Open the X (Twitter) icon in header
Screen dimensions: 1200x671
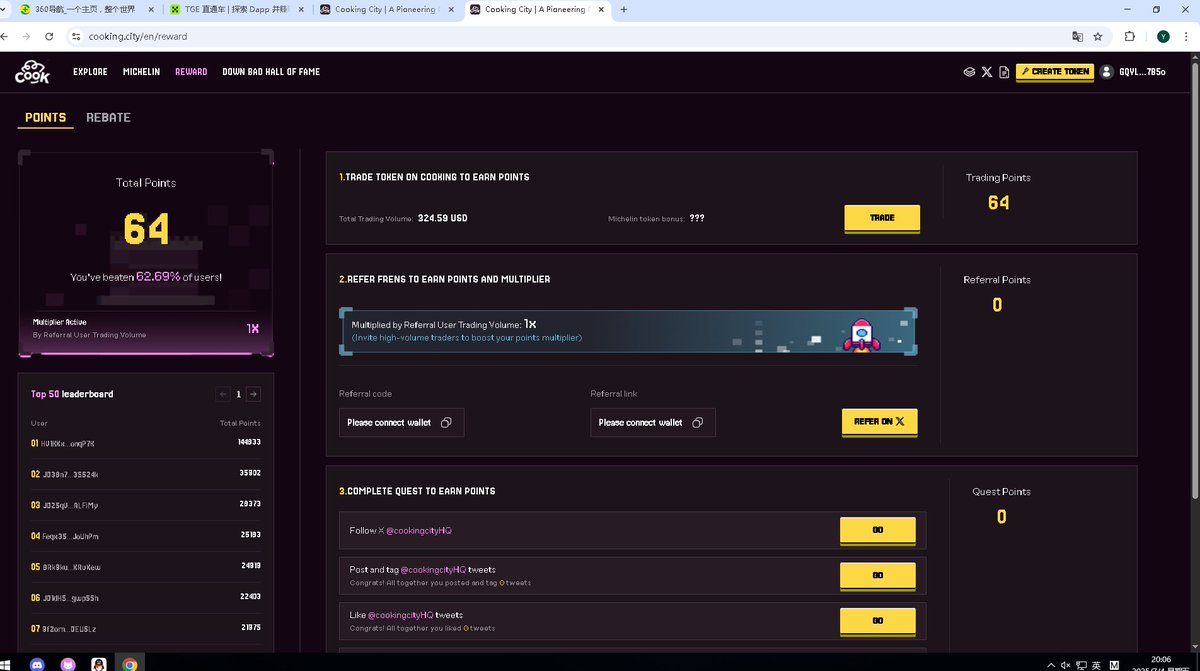987,72
